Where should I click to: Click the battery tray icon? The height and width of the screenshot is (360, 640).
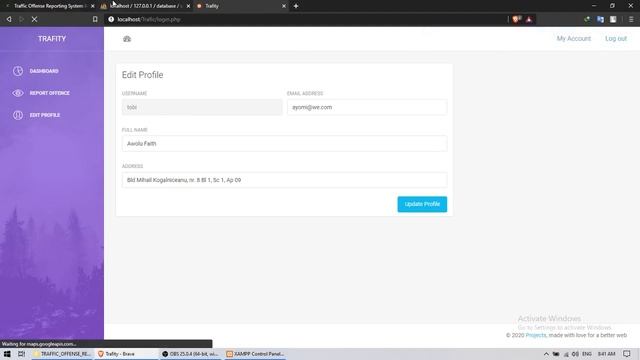click(x=556, y=354)
